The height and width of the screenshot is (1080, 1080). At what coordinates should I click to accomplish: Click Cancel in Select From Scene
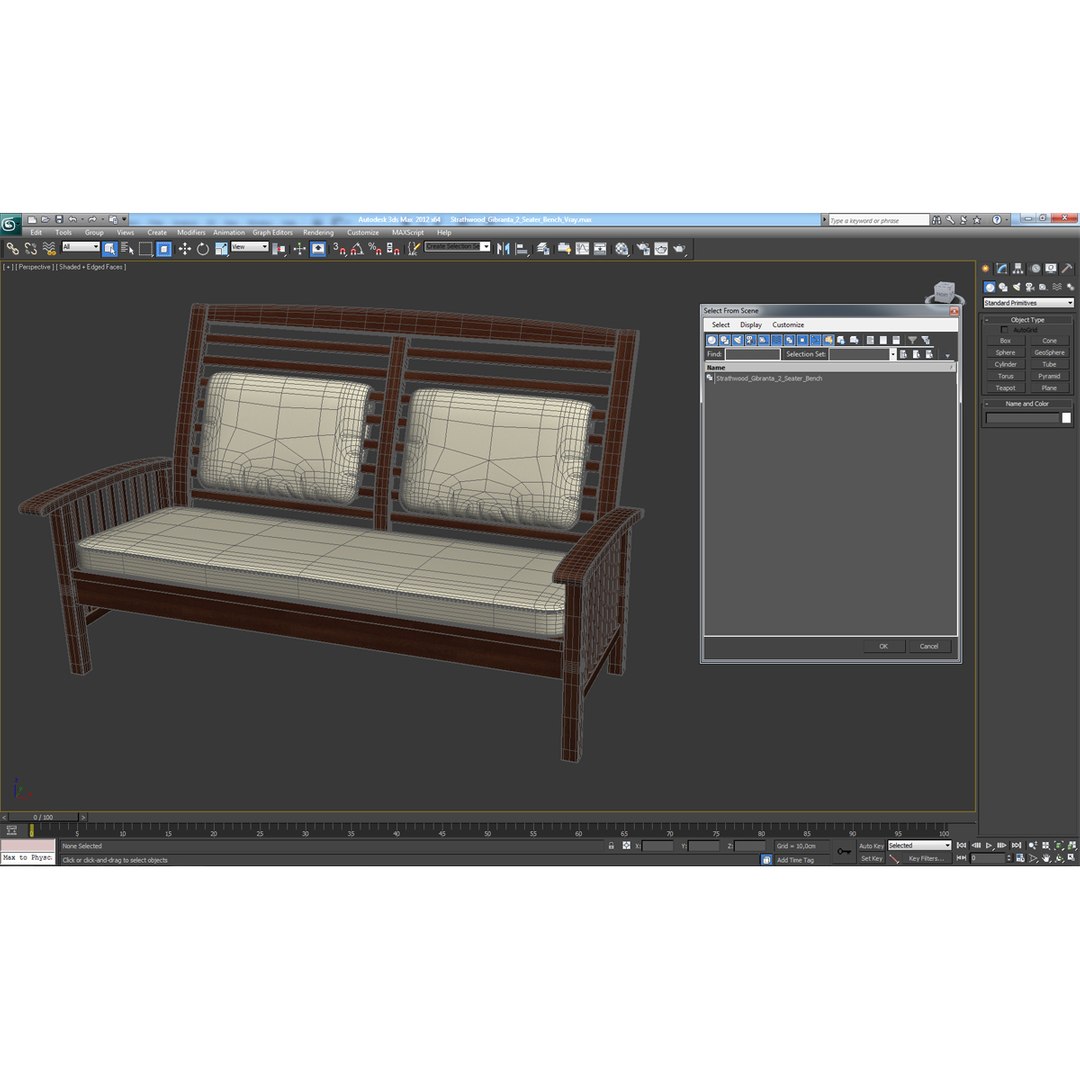928,646
